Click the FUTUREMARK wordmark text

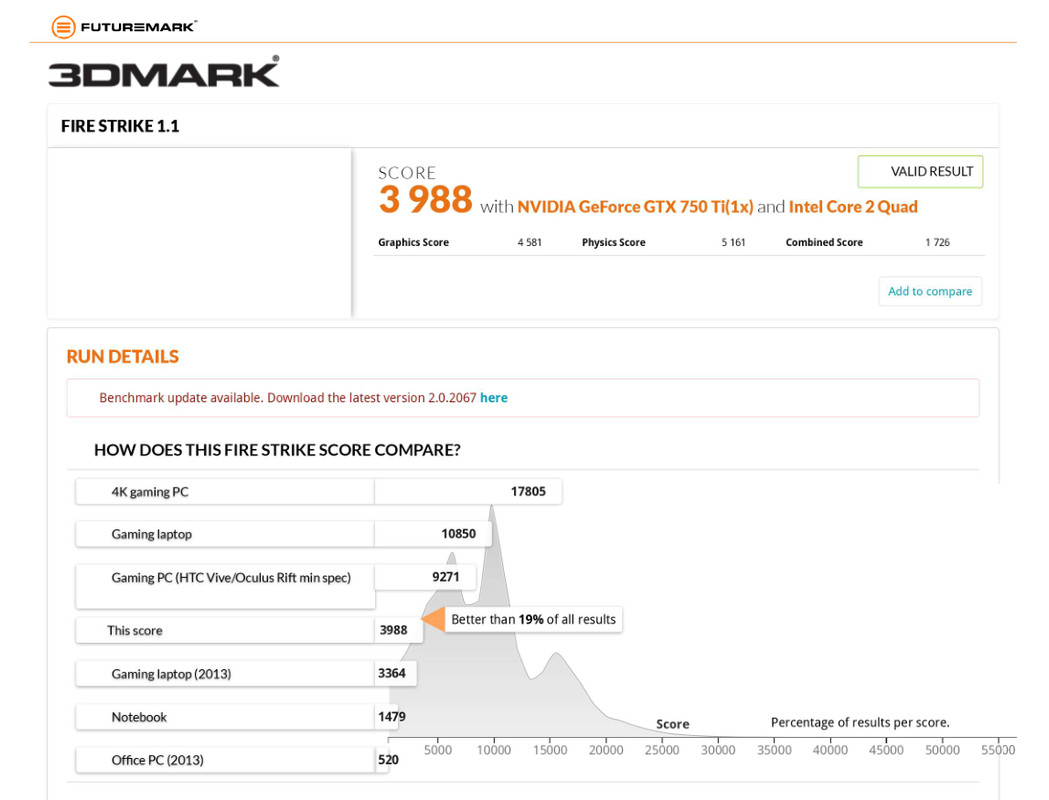point(138,27)
